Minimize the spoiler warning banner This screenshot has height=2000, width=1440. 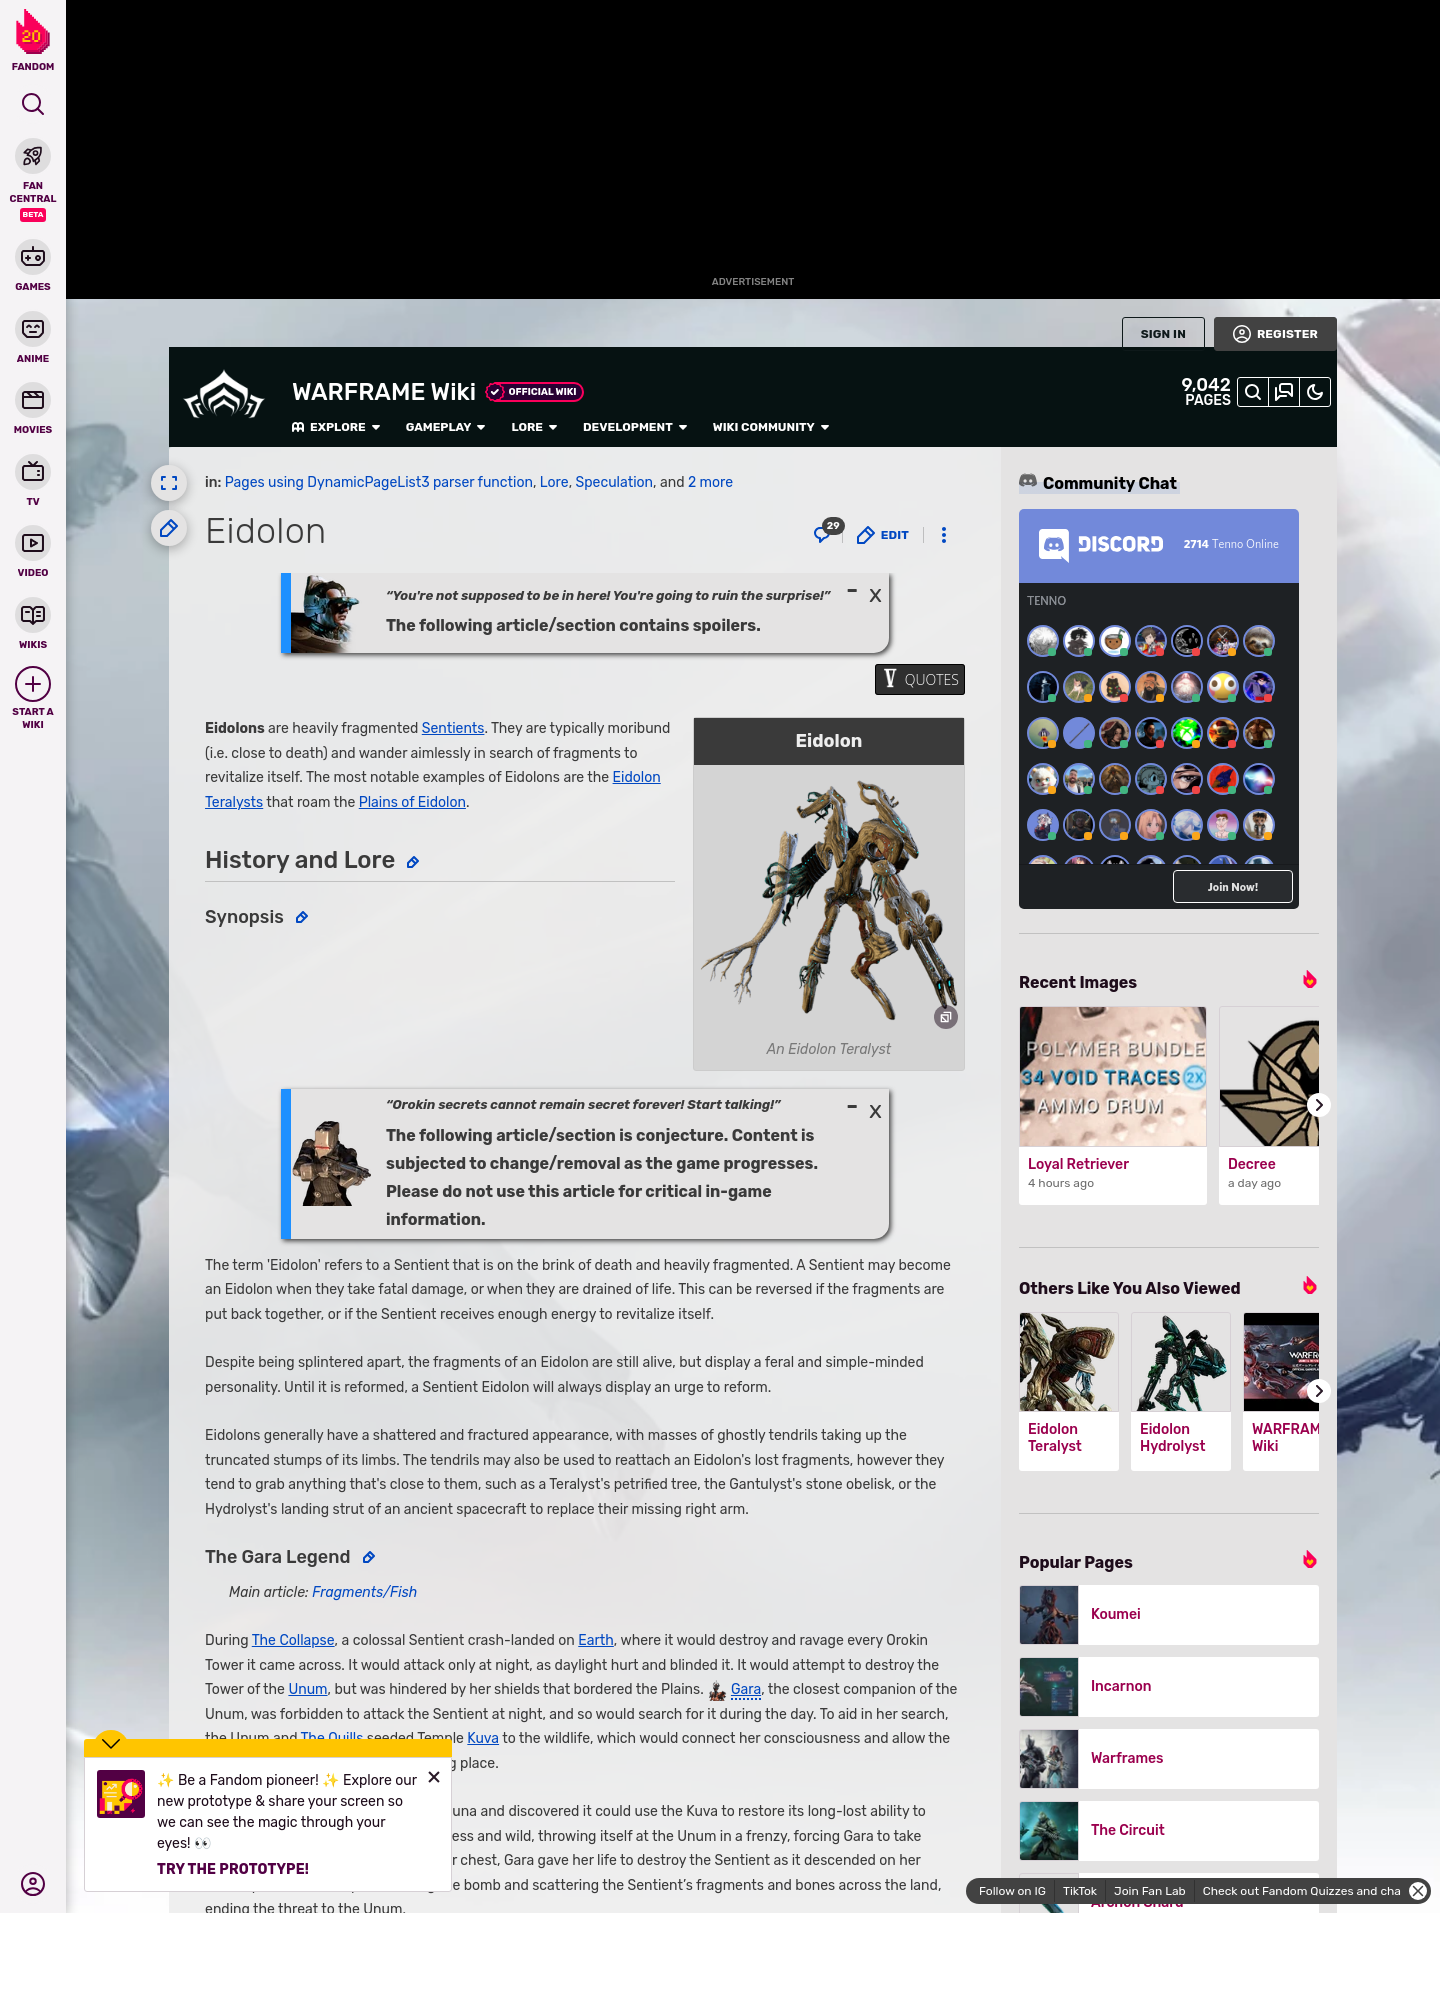(852, 592)
